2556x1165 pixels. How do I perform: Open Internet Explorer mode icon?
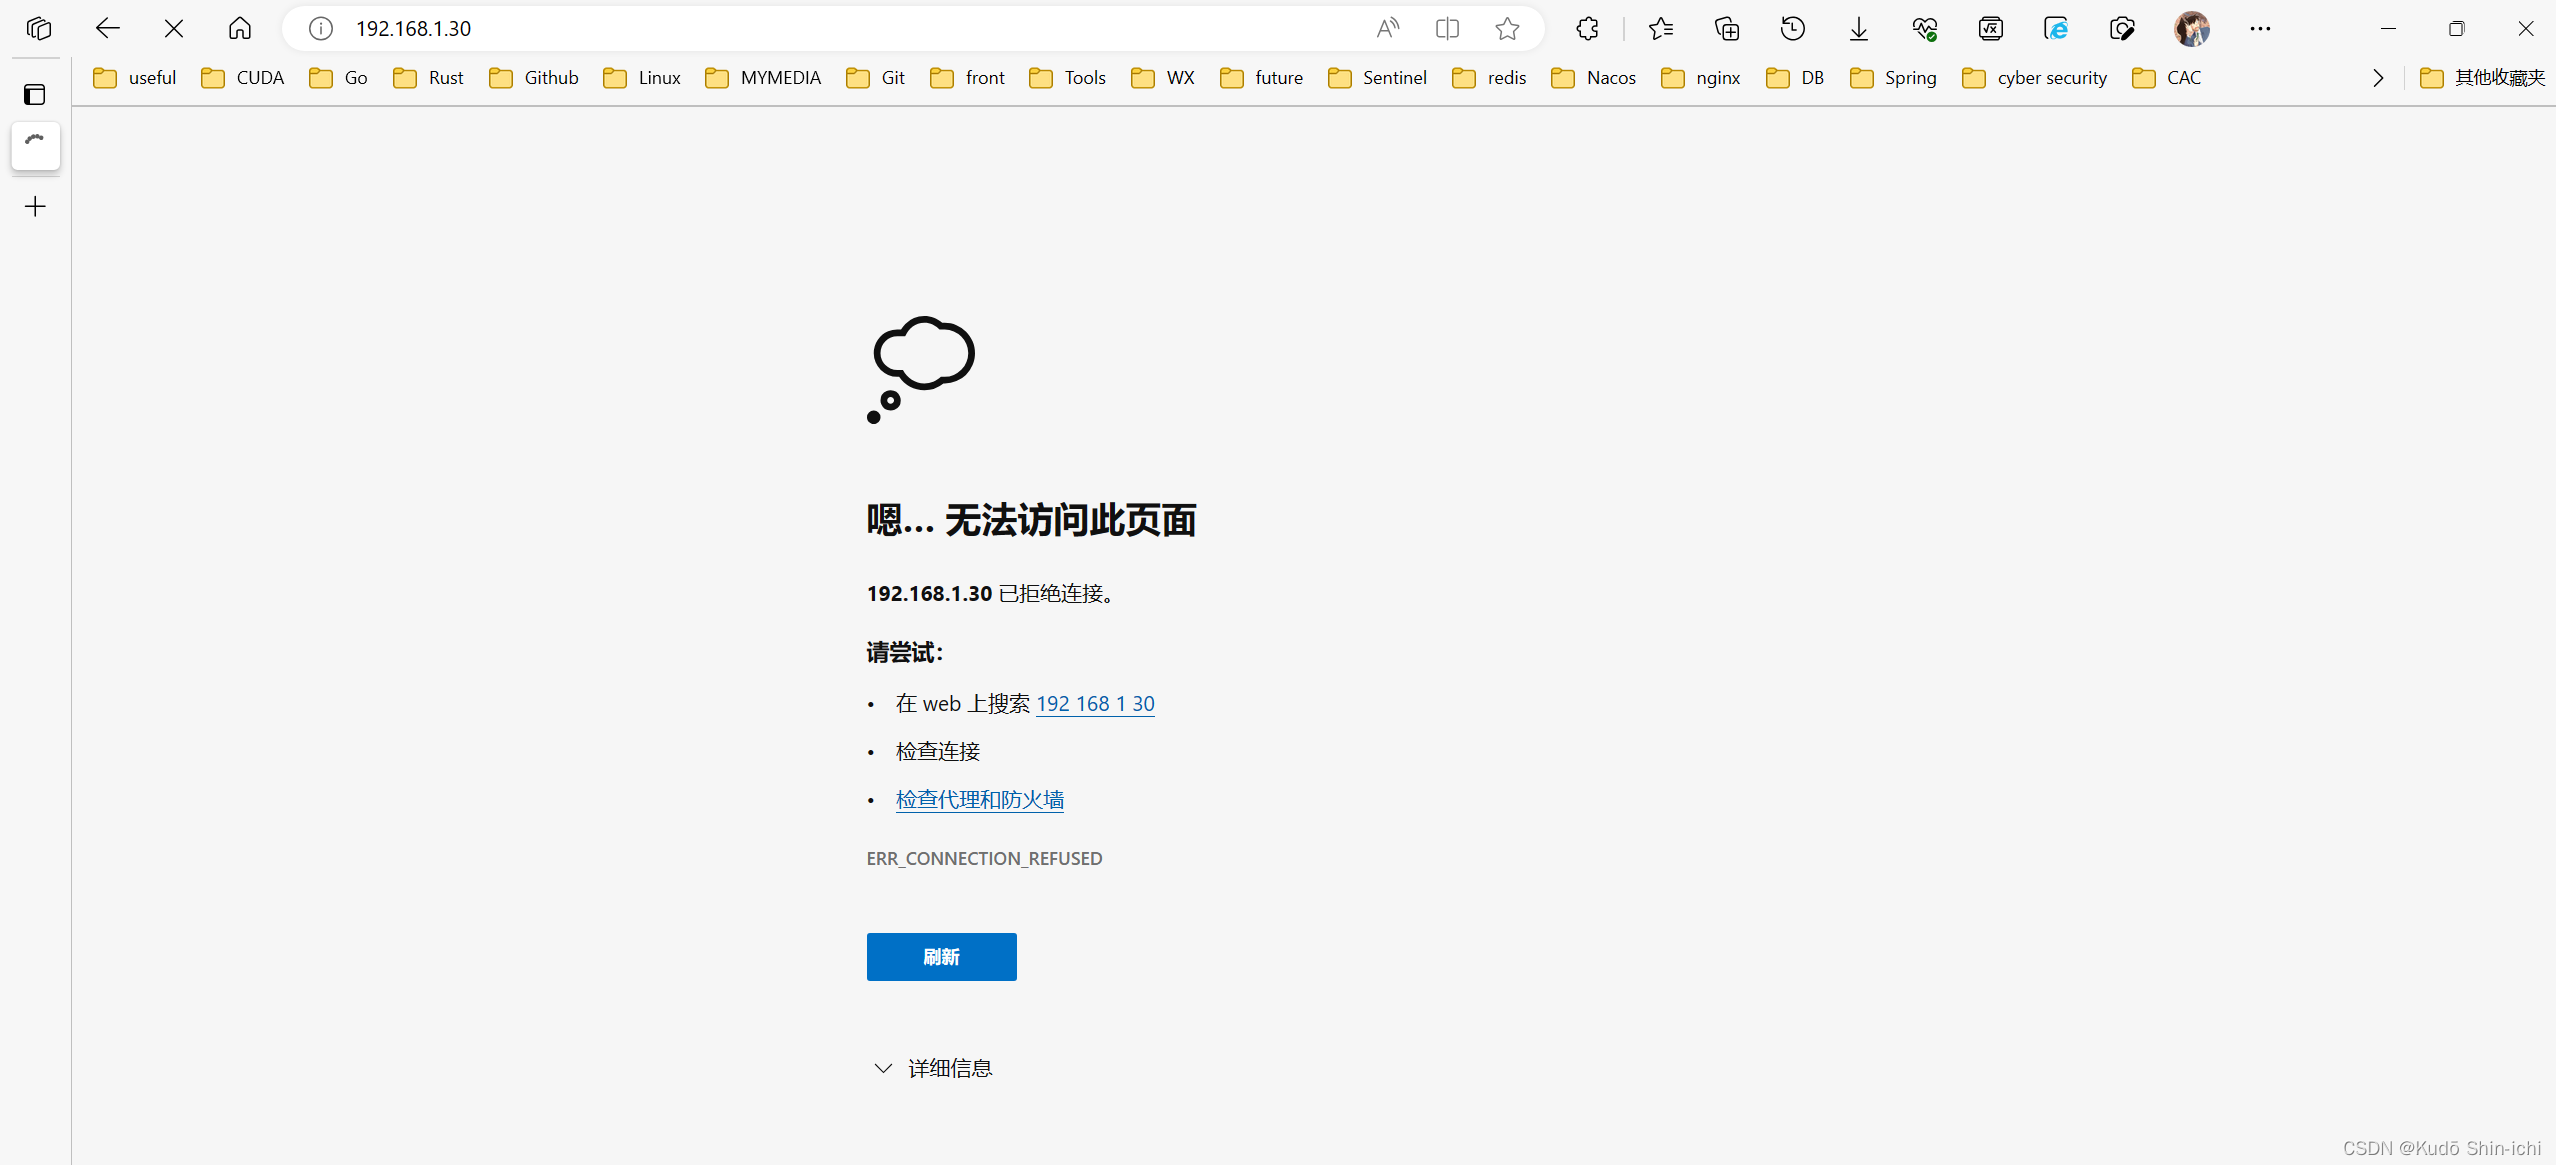(2056, 28)
